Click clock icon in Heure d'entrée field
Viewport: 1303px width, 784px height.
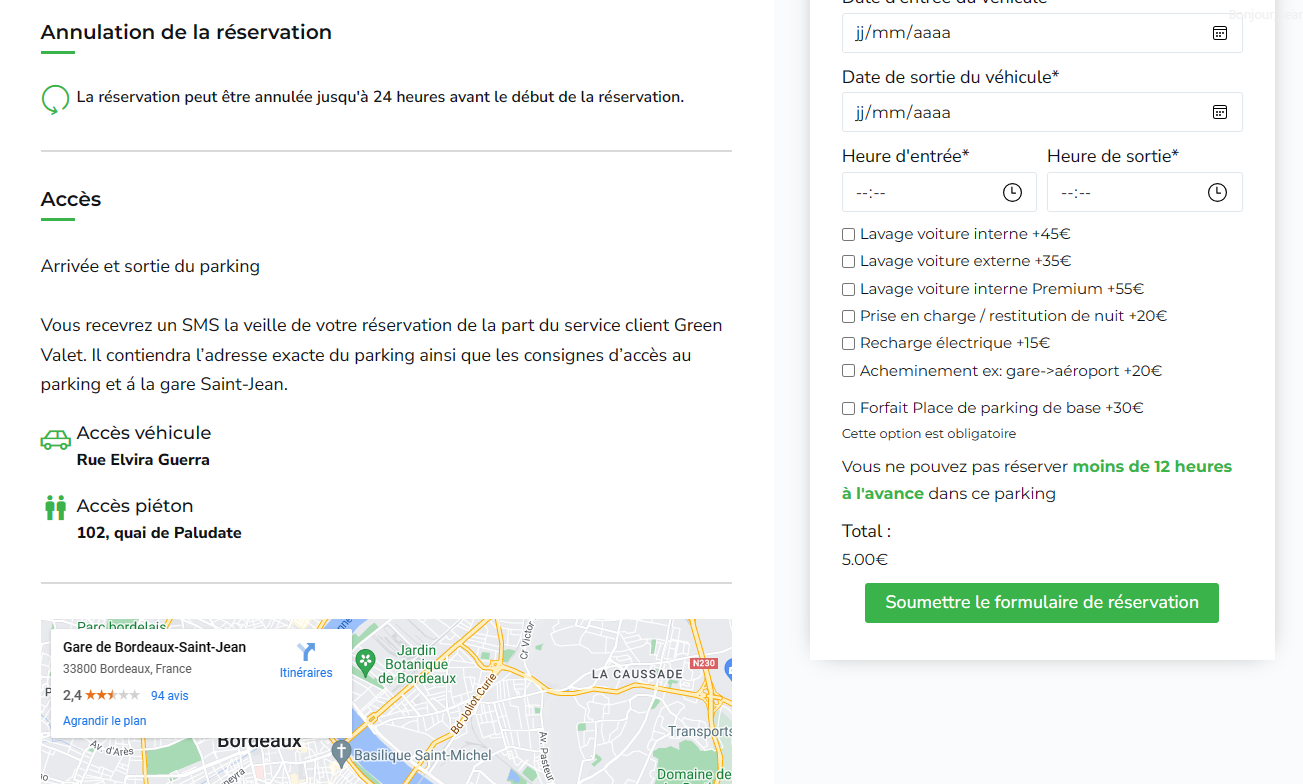[1012, 192]
